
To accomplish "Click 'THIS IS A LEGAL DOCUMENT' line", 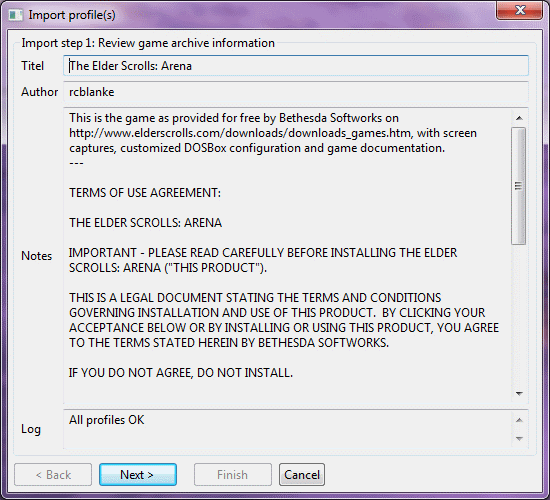I will [255, 298].
